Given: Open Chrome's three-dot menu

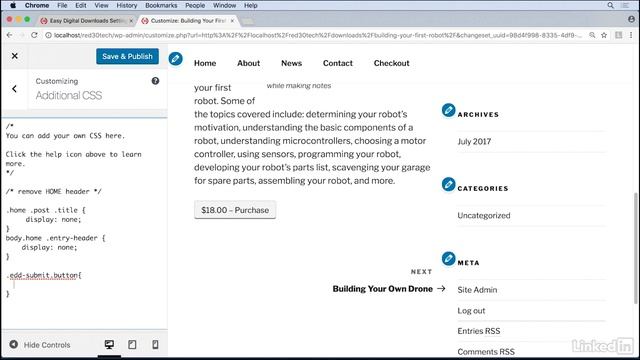Looking at the screenshot, I should (631, 35).
